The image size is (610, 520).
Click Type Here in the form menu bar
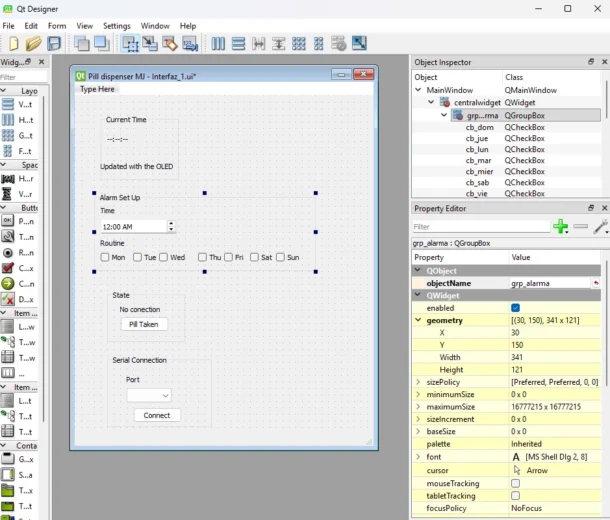pyautogui.click(x=97, y=89)
